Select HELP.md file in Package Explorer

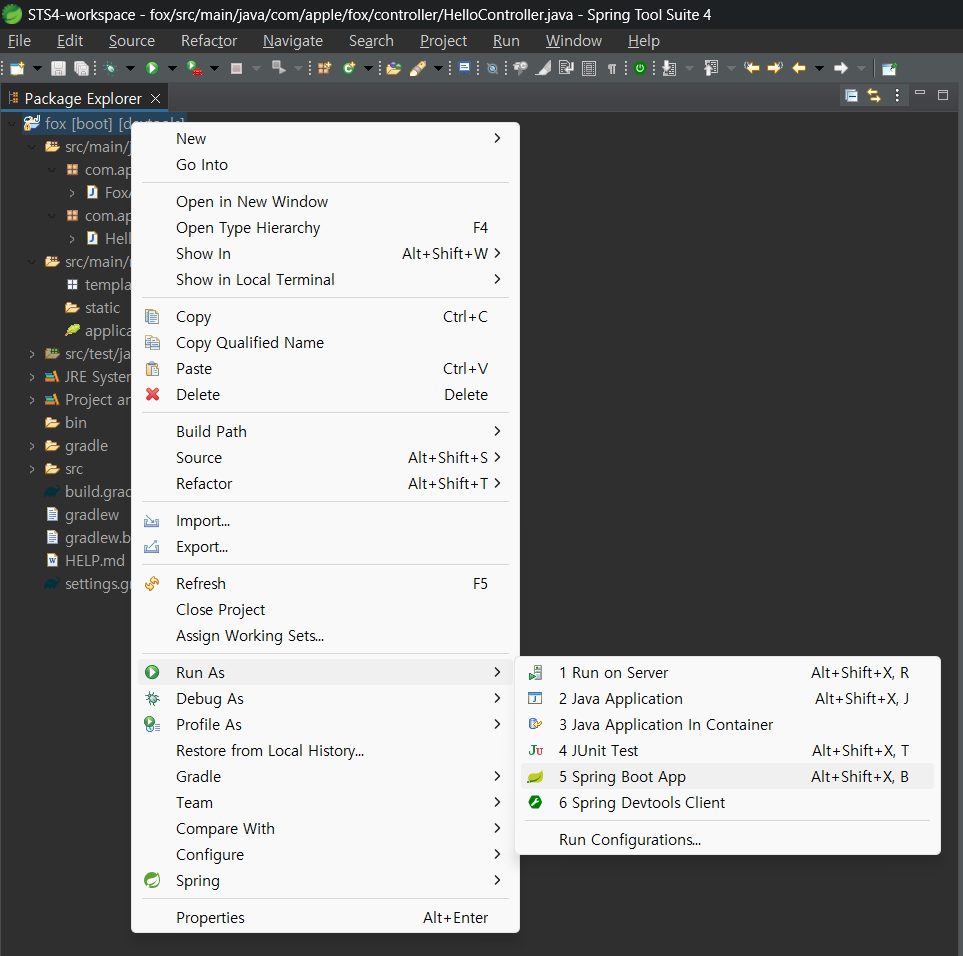click(85, 561)
